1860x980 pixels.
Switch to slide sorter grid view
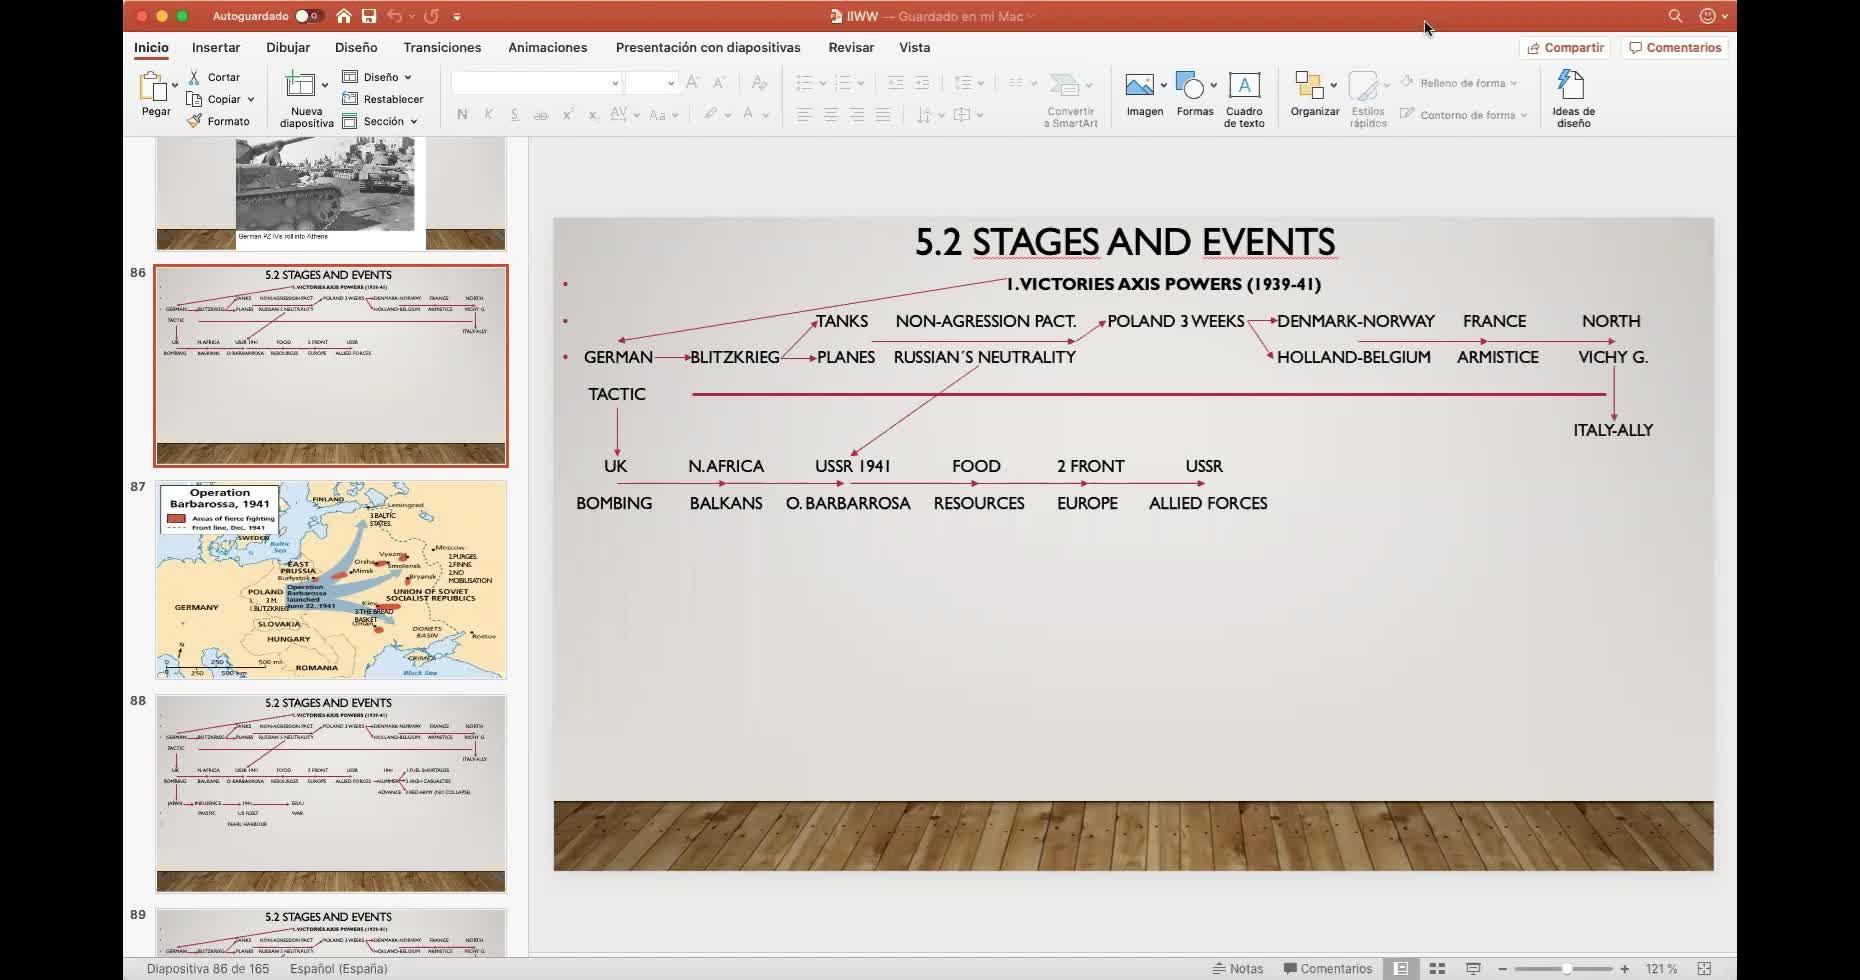coord(1437,968)
